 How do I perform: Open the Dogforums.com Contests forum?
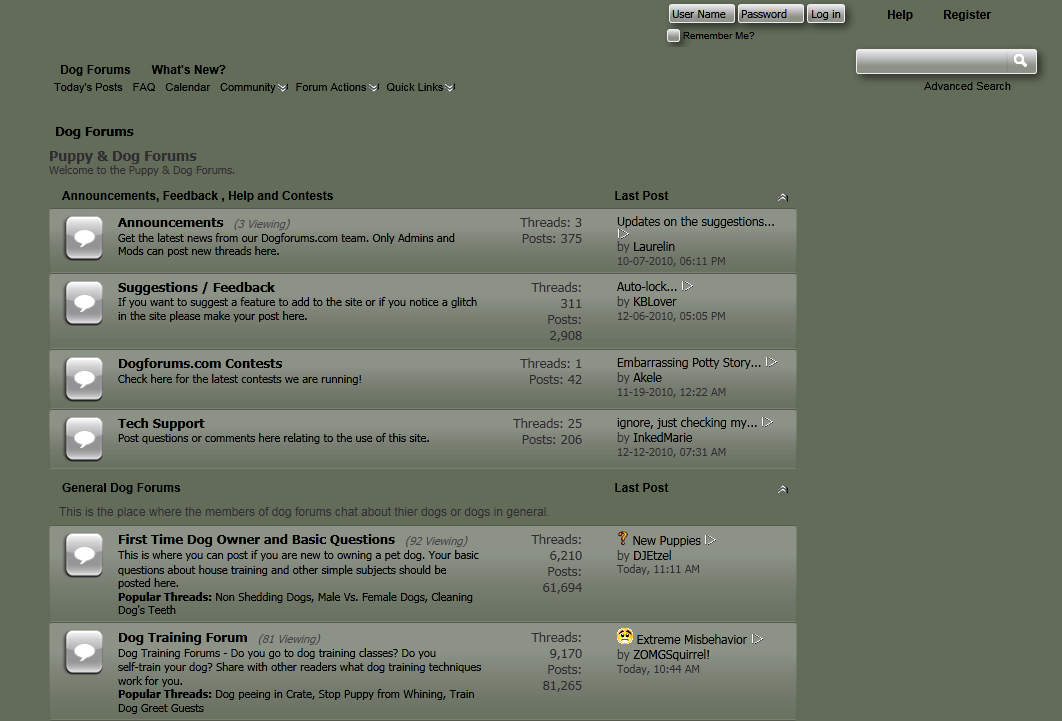200,363
